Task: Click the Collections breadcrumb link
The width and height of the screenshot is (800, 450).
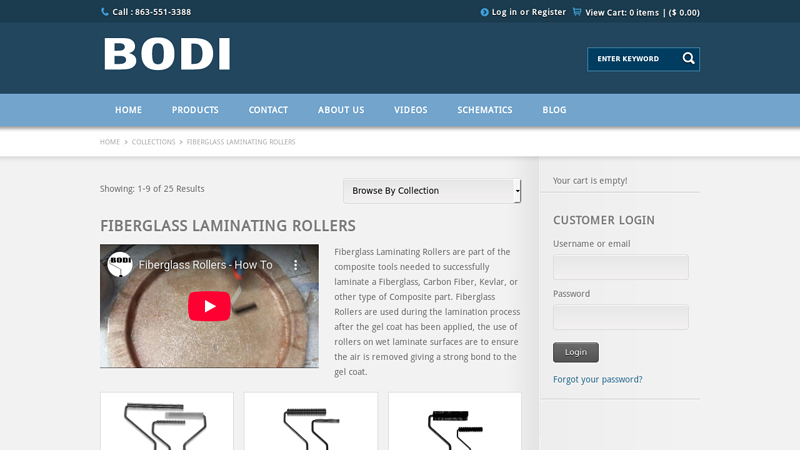Action: click(154, 142)
